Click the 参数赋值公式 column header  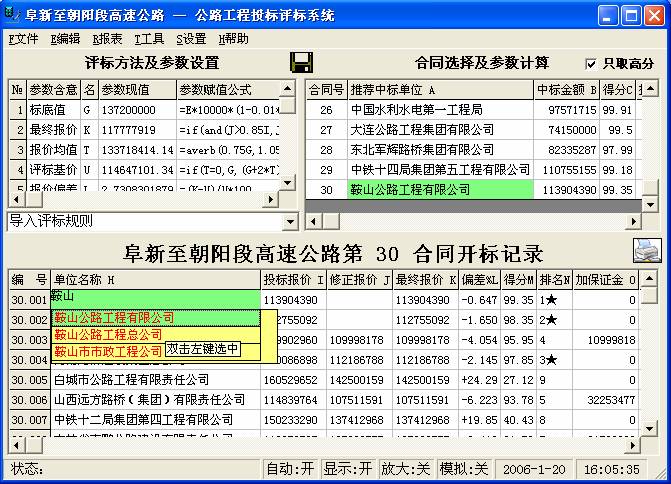click(x=228, y=90)
